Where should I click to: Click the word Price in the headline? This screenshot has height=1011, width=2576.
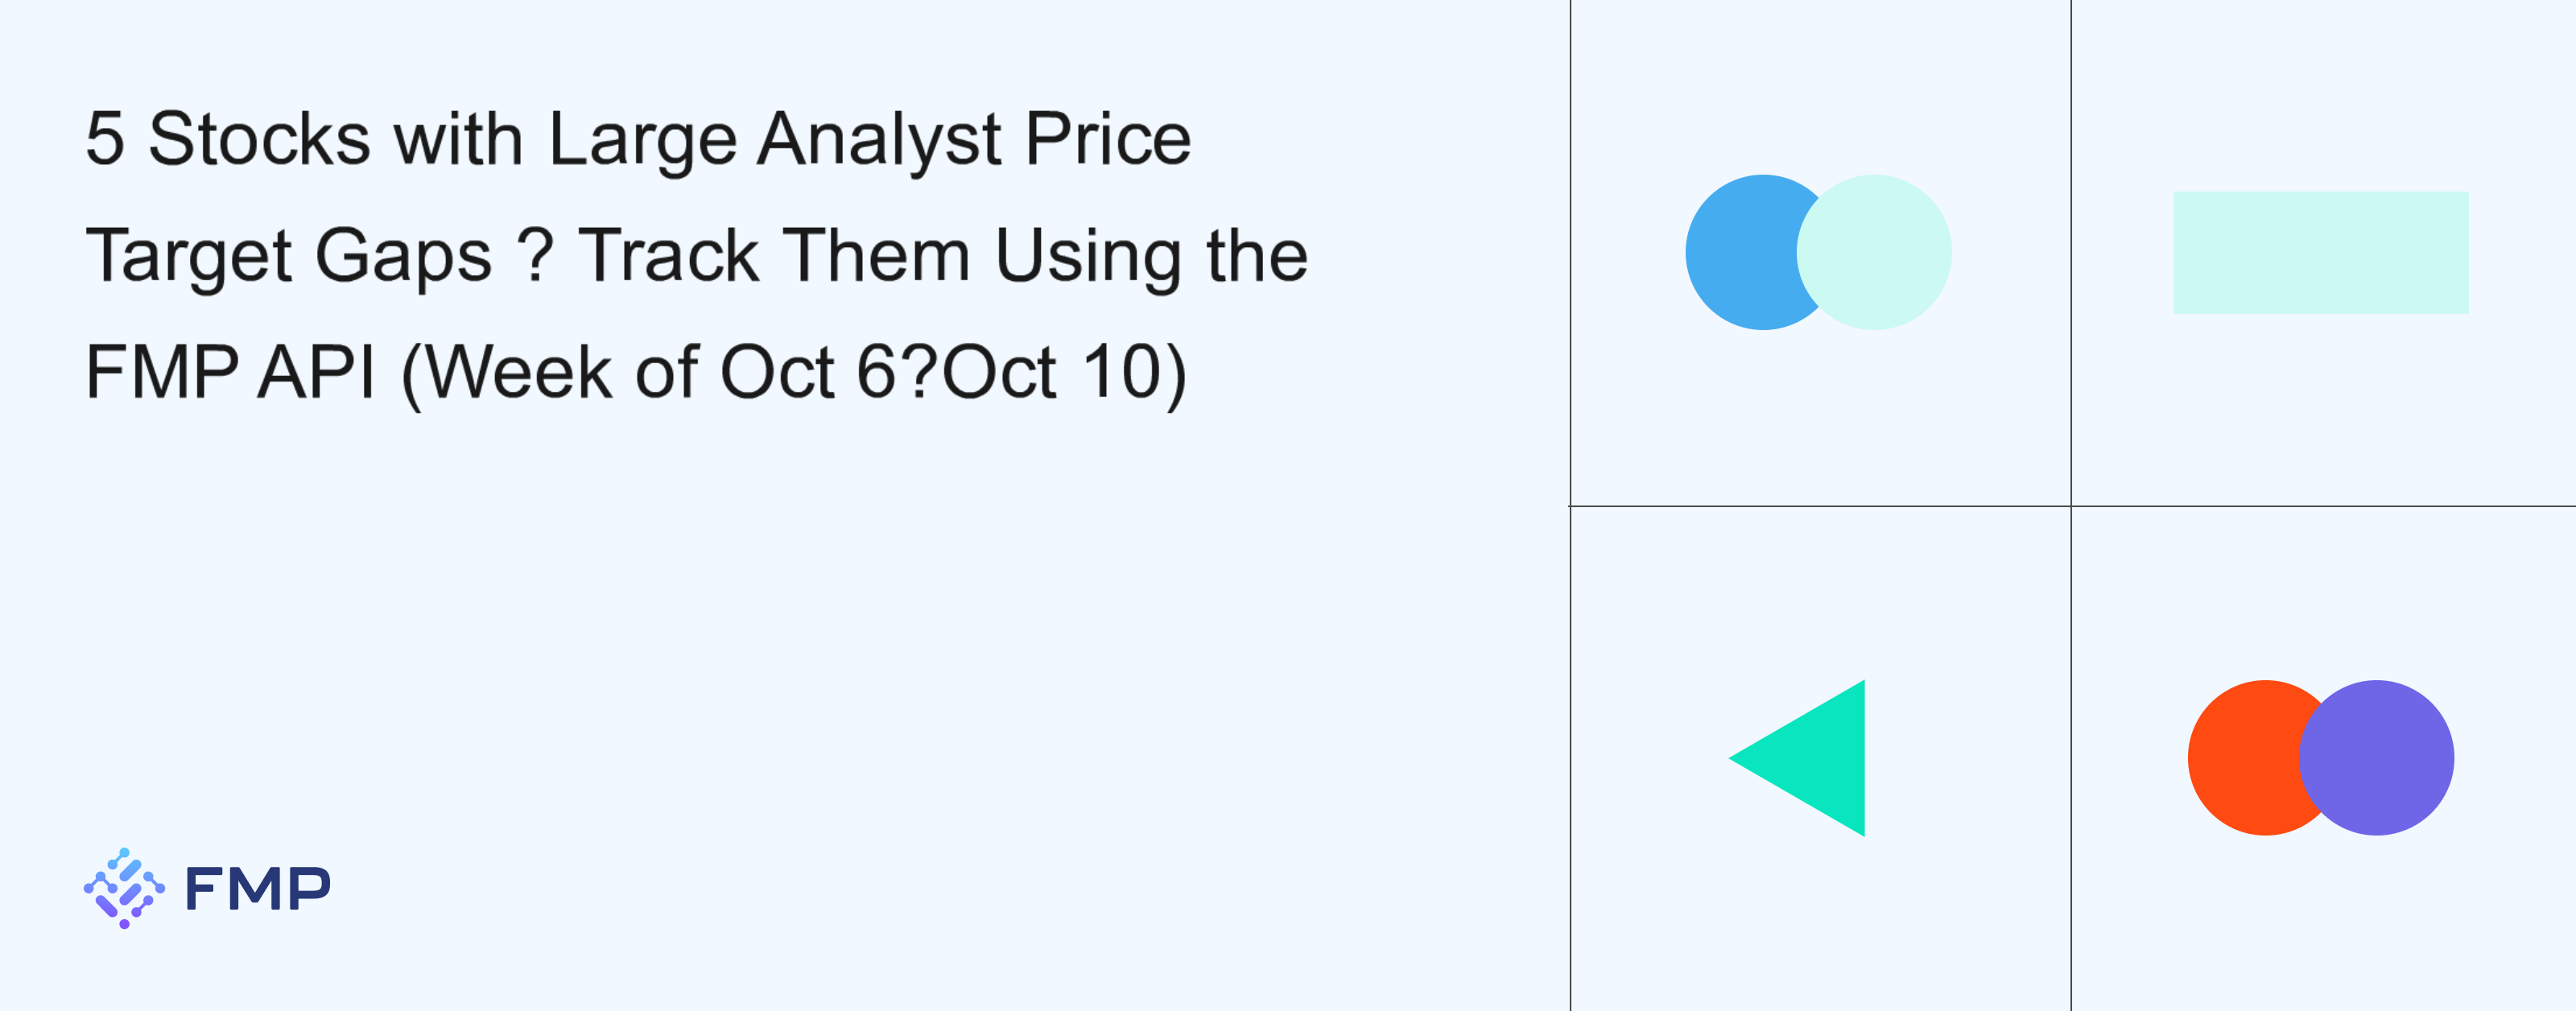point(1108,138)
